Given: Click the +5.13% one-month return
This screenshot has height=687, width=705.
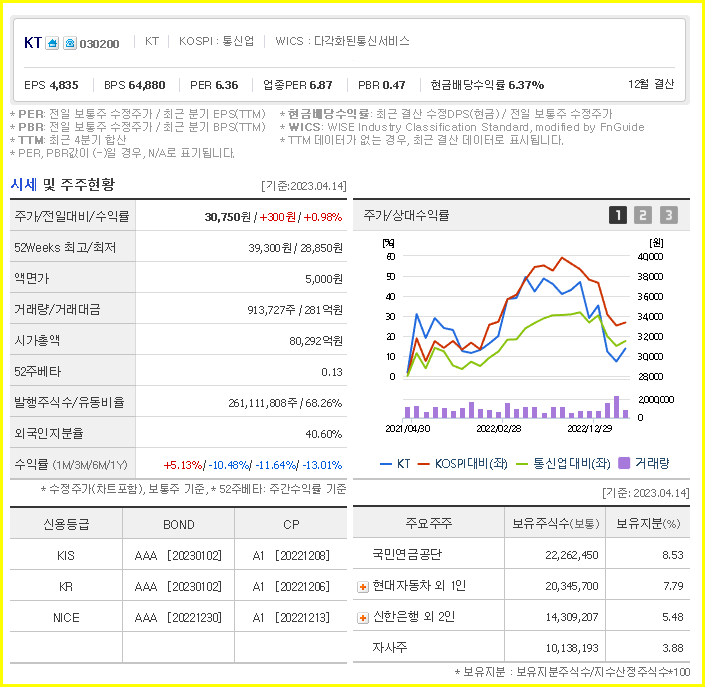Looking at the screenshot, I should coord(183,465).
